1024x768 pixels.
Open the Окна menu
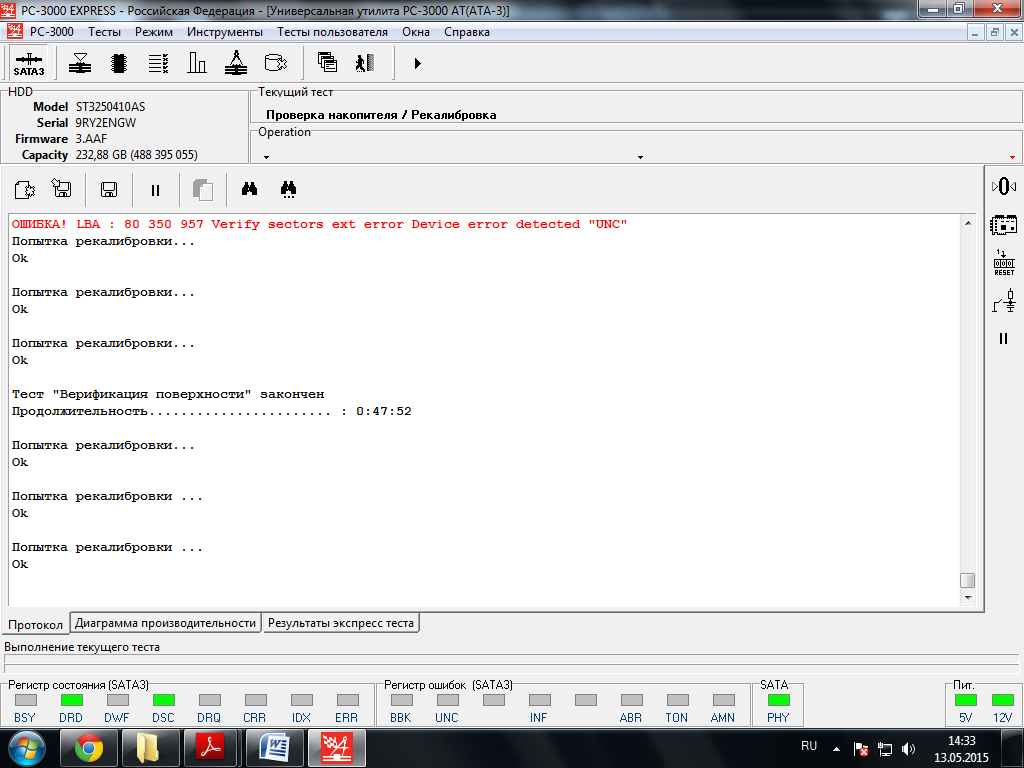point(416,32)
